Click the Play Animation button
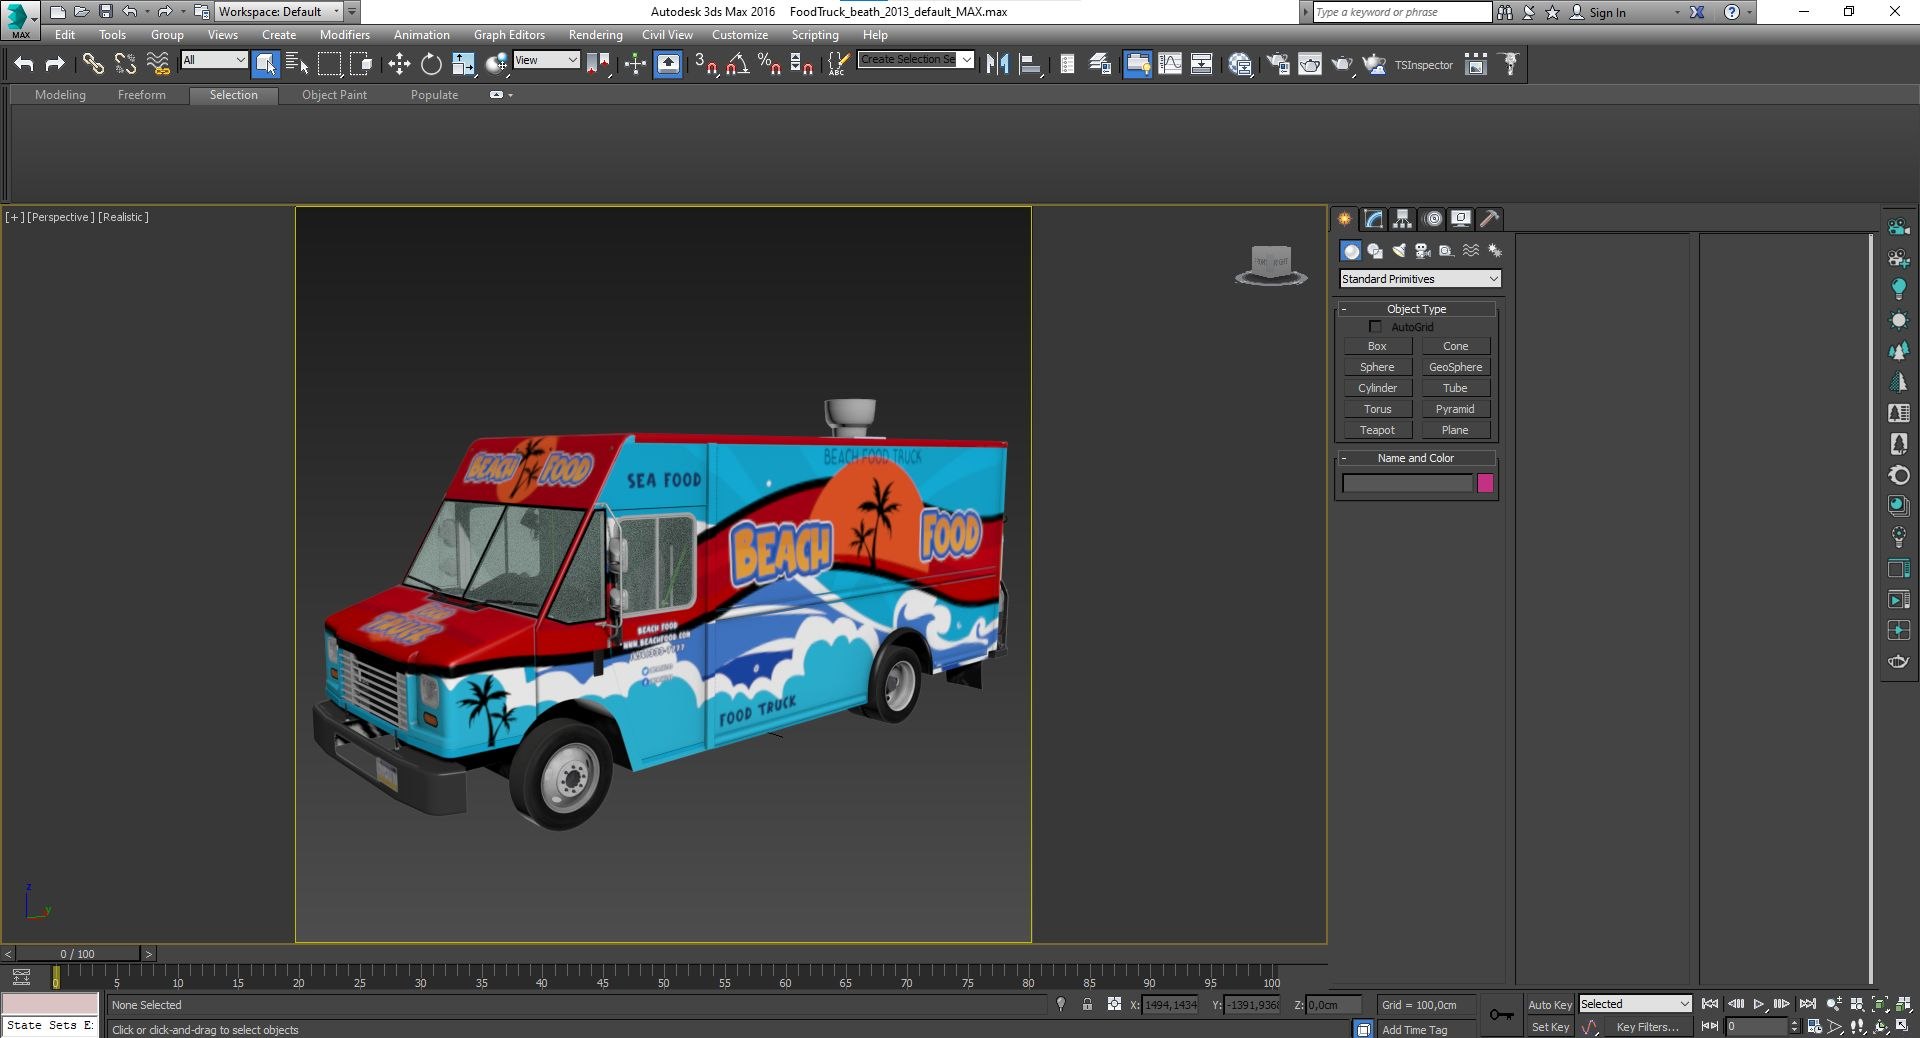The width and height of the screenshot is (1920, 1038). (1759, 1004)
